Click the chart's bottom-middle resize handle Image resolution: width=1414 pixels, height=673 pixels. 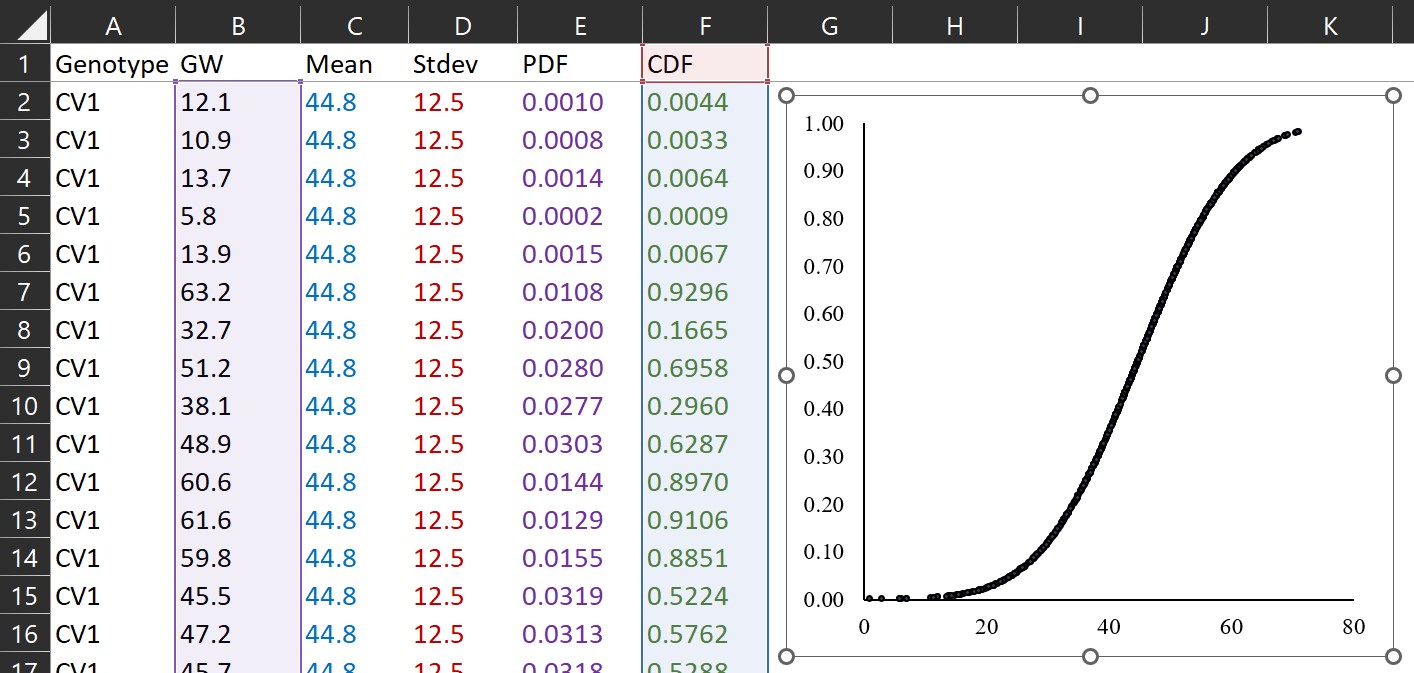1090,656
